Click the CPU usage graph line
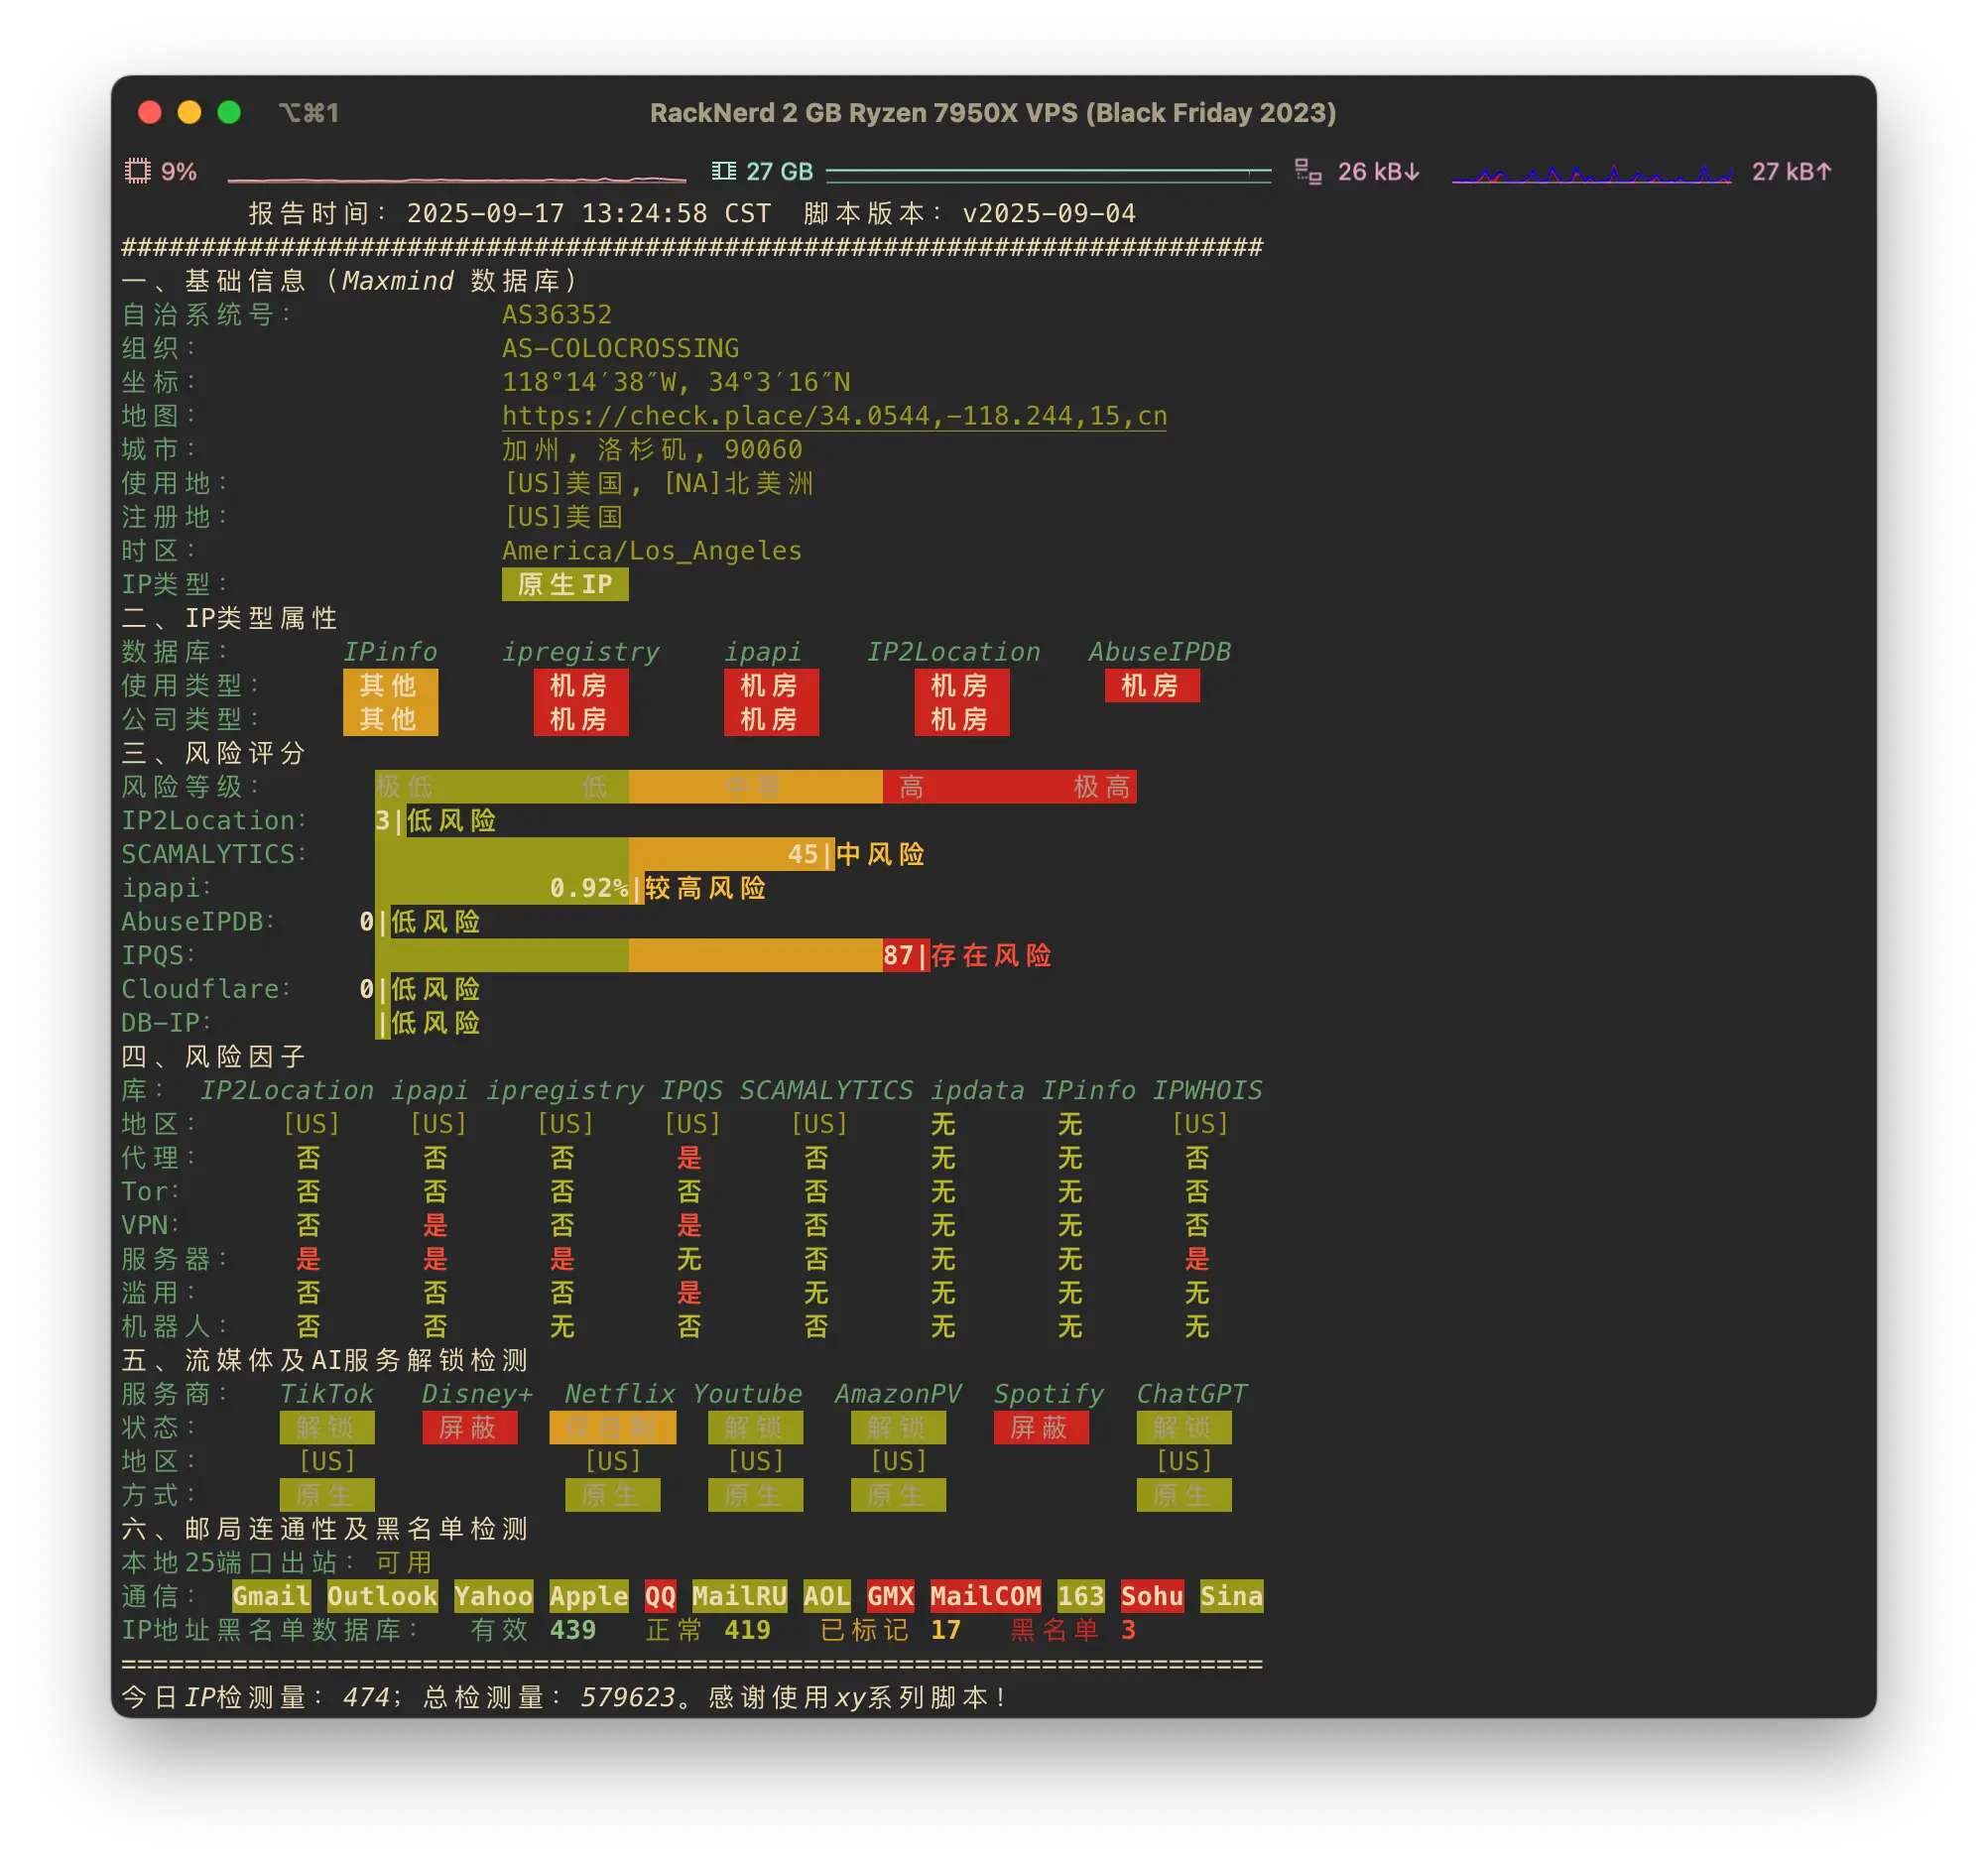 457,179
